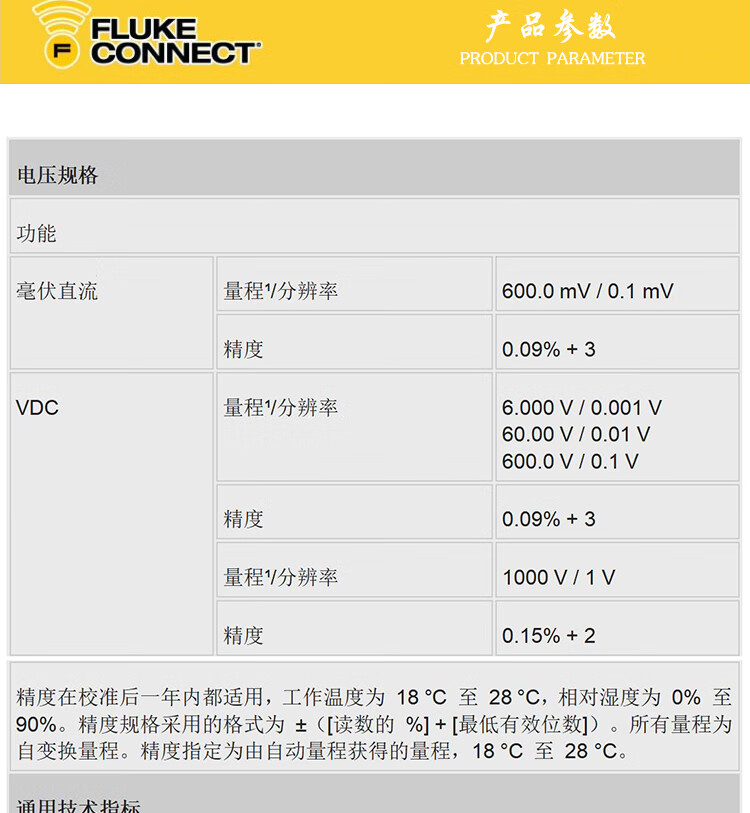Select the 功能 header row
The image size is (750, 813).
pos(374,226)
